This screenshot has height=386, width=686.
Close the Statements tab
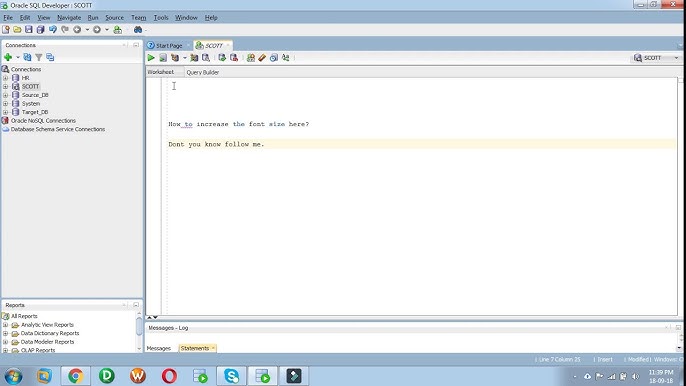(x=213, y=348)
